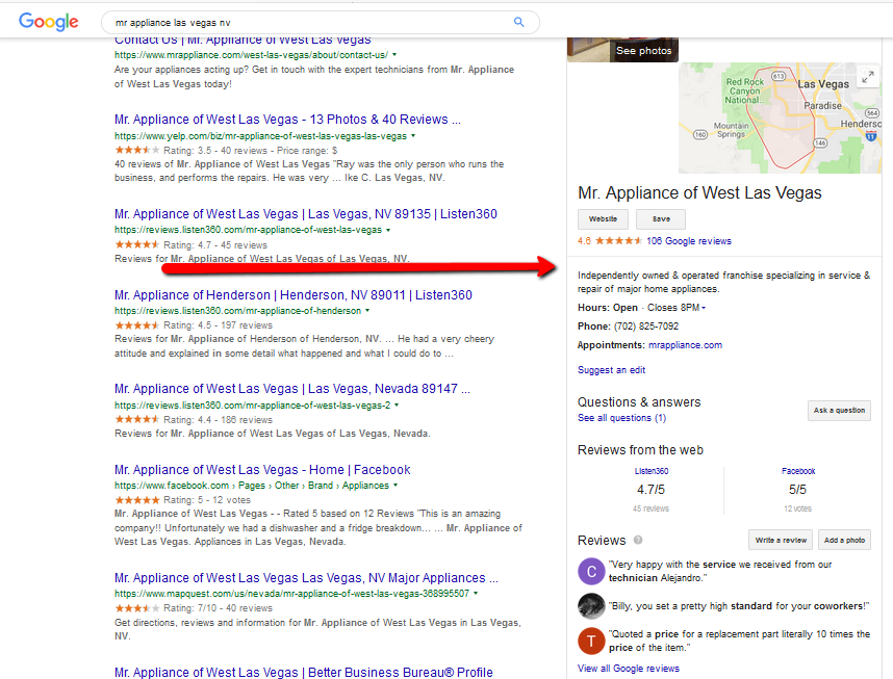Open dropdown next to mapquest.com URL
893x679 pixels.
pos(476,594)
